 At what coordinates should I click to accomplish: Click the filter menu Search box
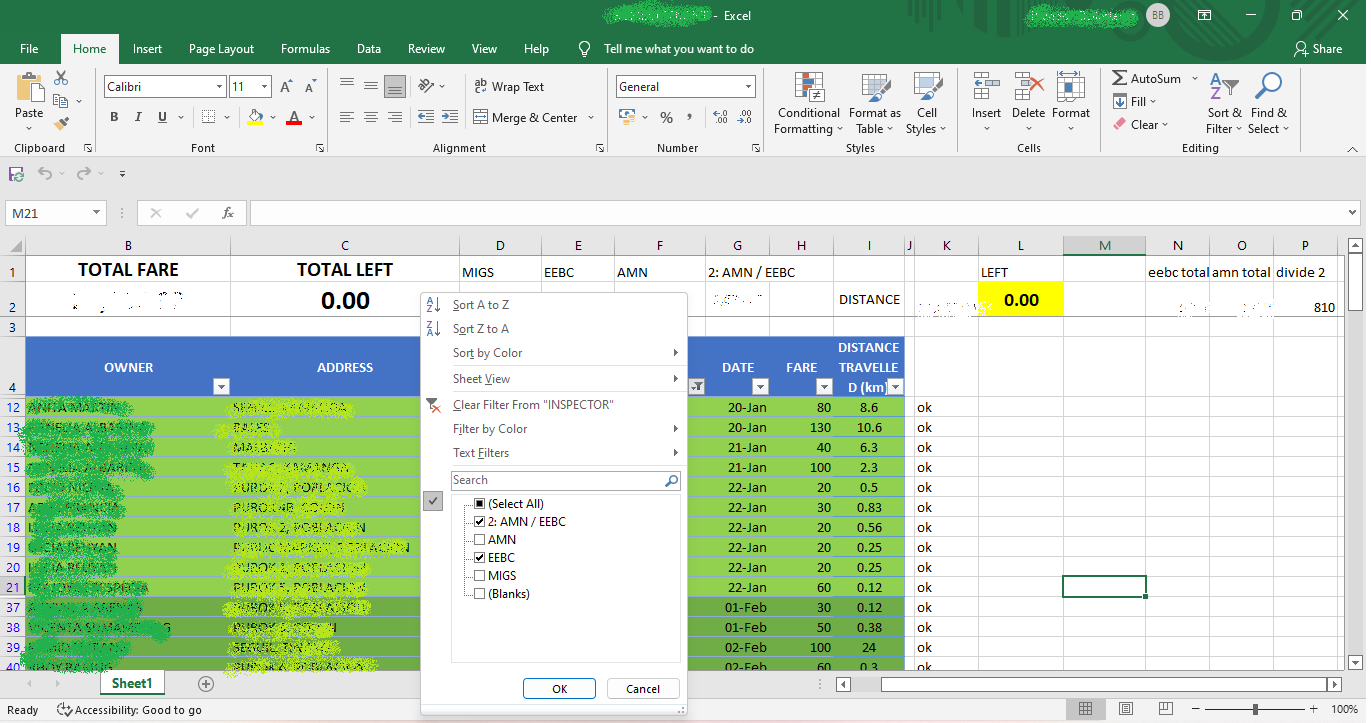[x=565, y=481]
